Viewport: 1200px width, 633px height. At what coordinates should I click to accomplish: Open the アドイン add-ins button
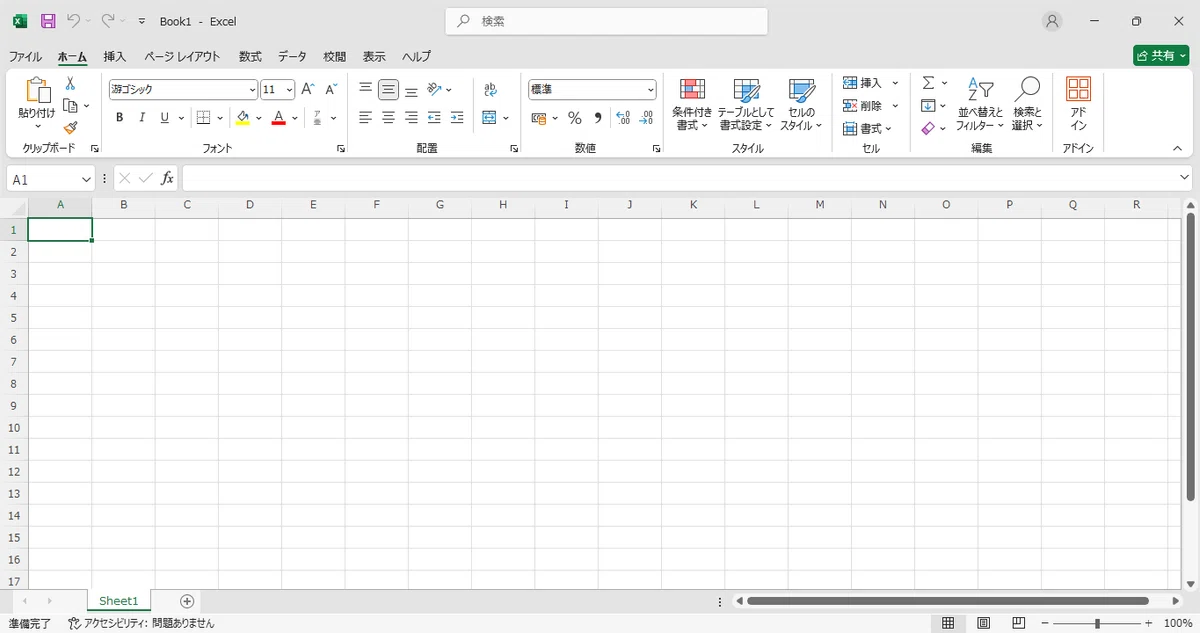(1078, 105)
